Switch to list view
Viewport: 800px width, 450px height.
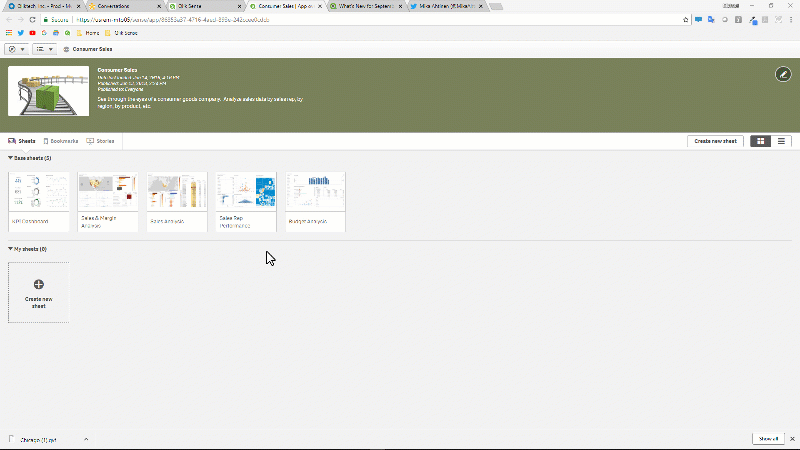click(x=781, y=141)
